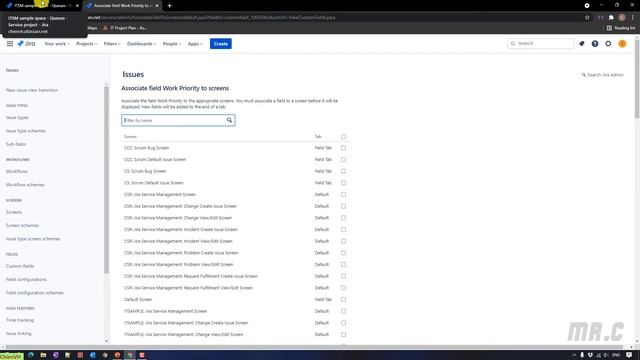Open the IT Project Plan bookmark
The image size is (640, 360).
click(125, 28)
